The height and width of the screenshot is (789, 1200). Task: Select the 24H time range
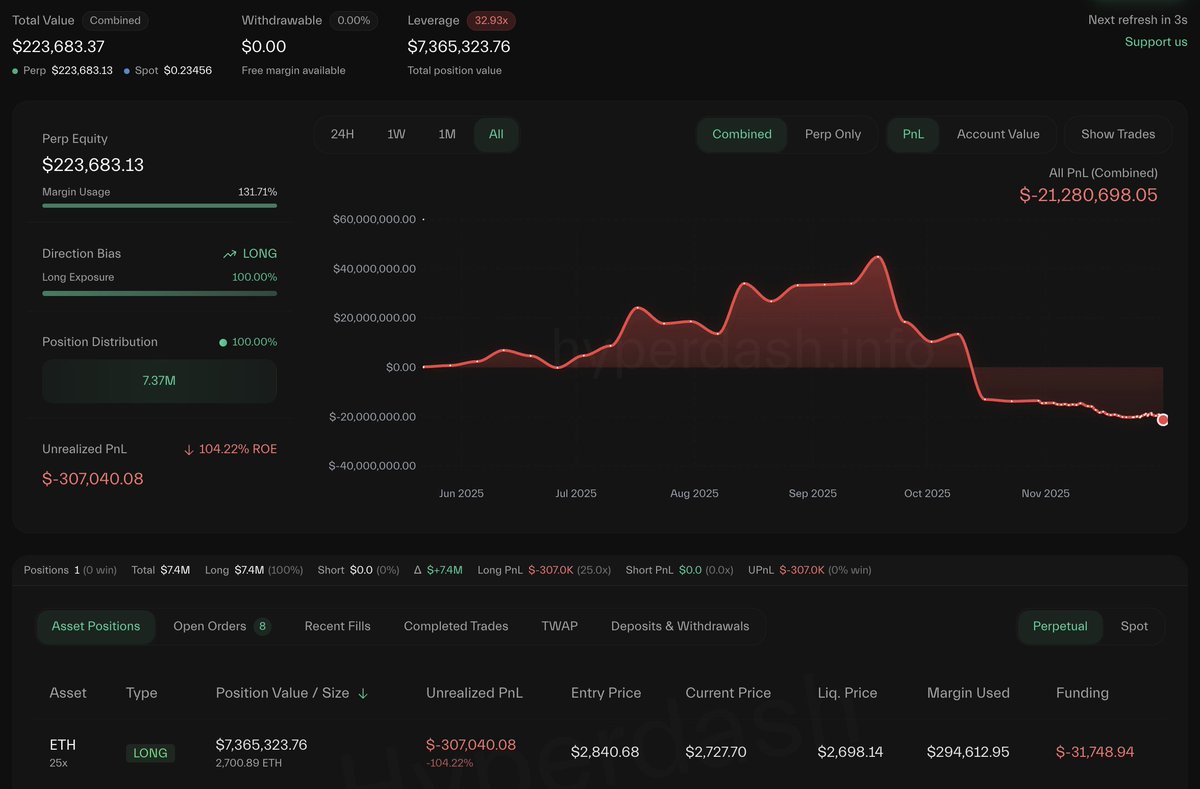point(342,134)
